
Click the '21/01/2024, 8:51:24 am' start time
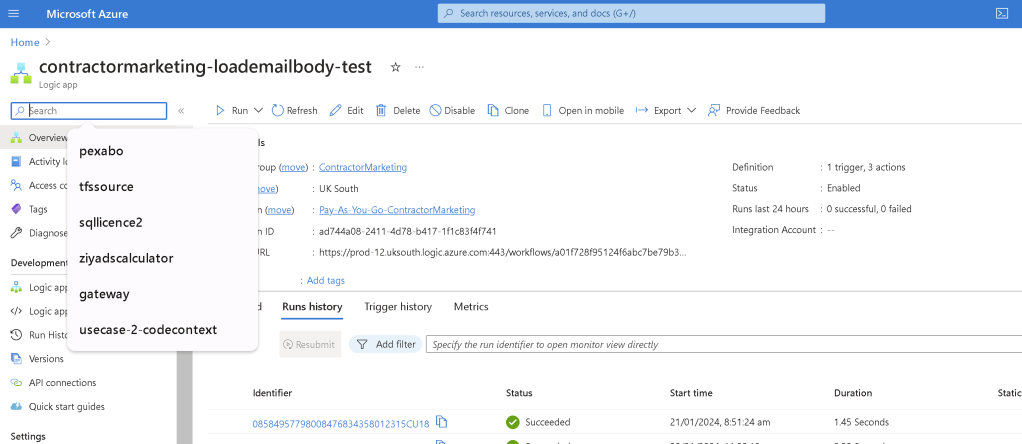[x=719, y=422]
